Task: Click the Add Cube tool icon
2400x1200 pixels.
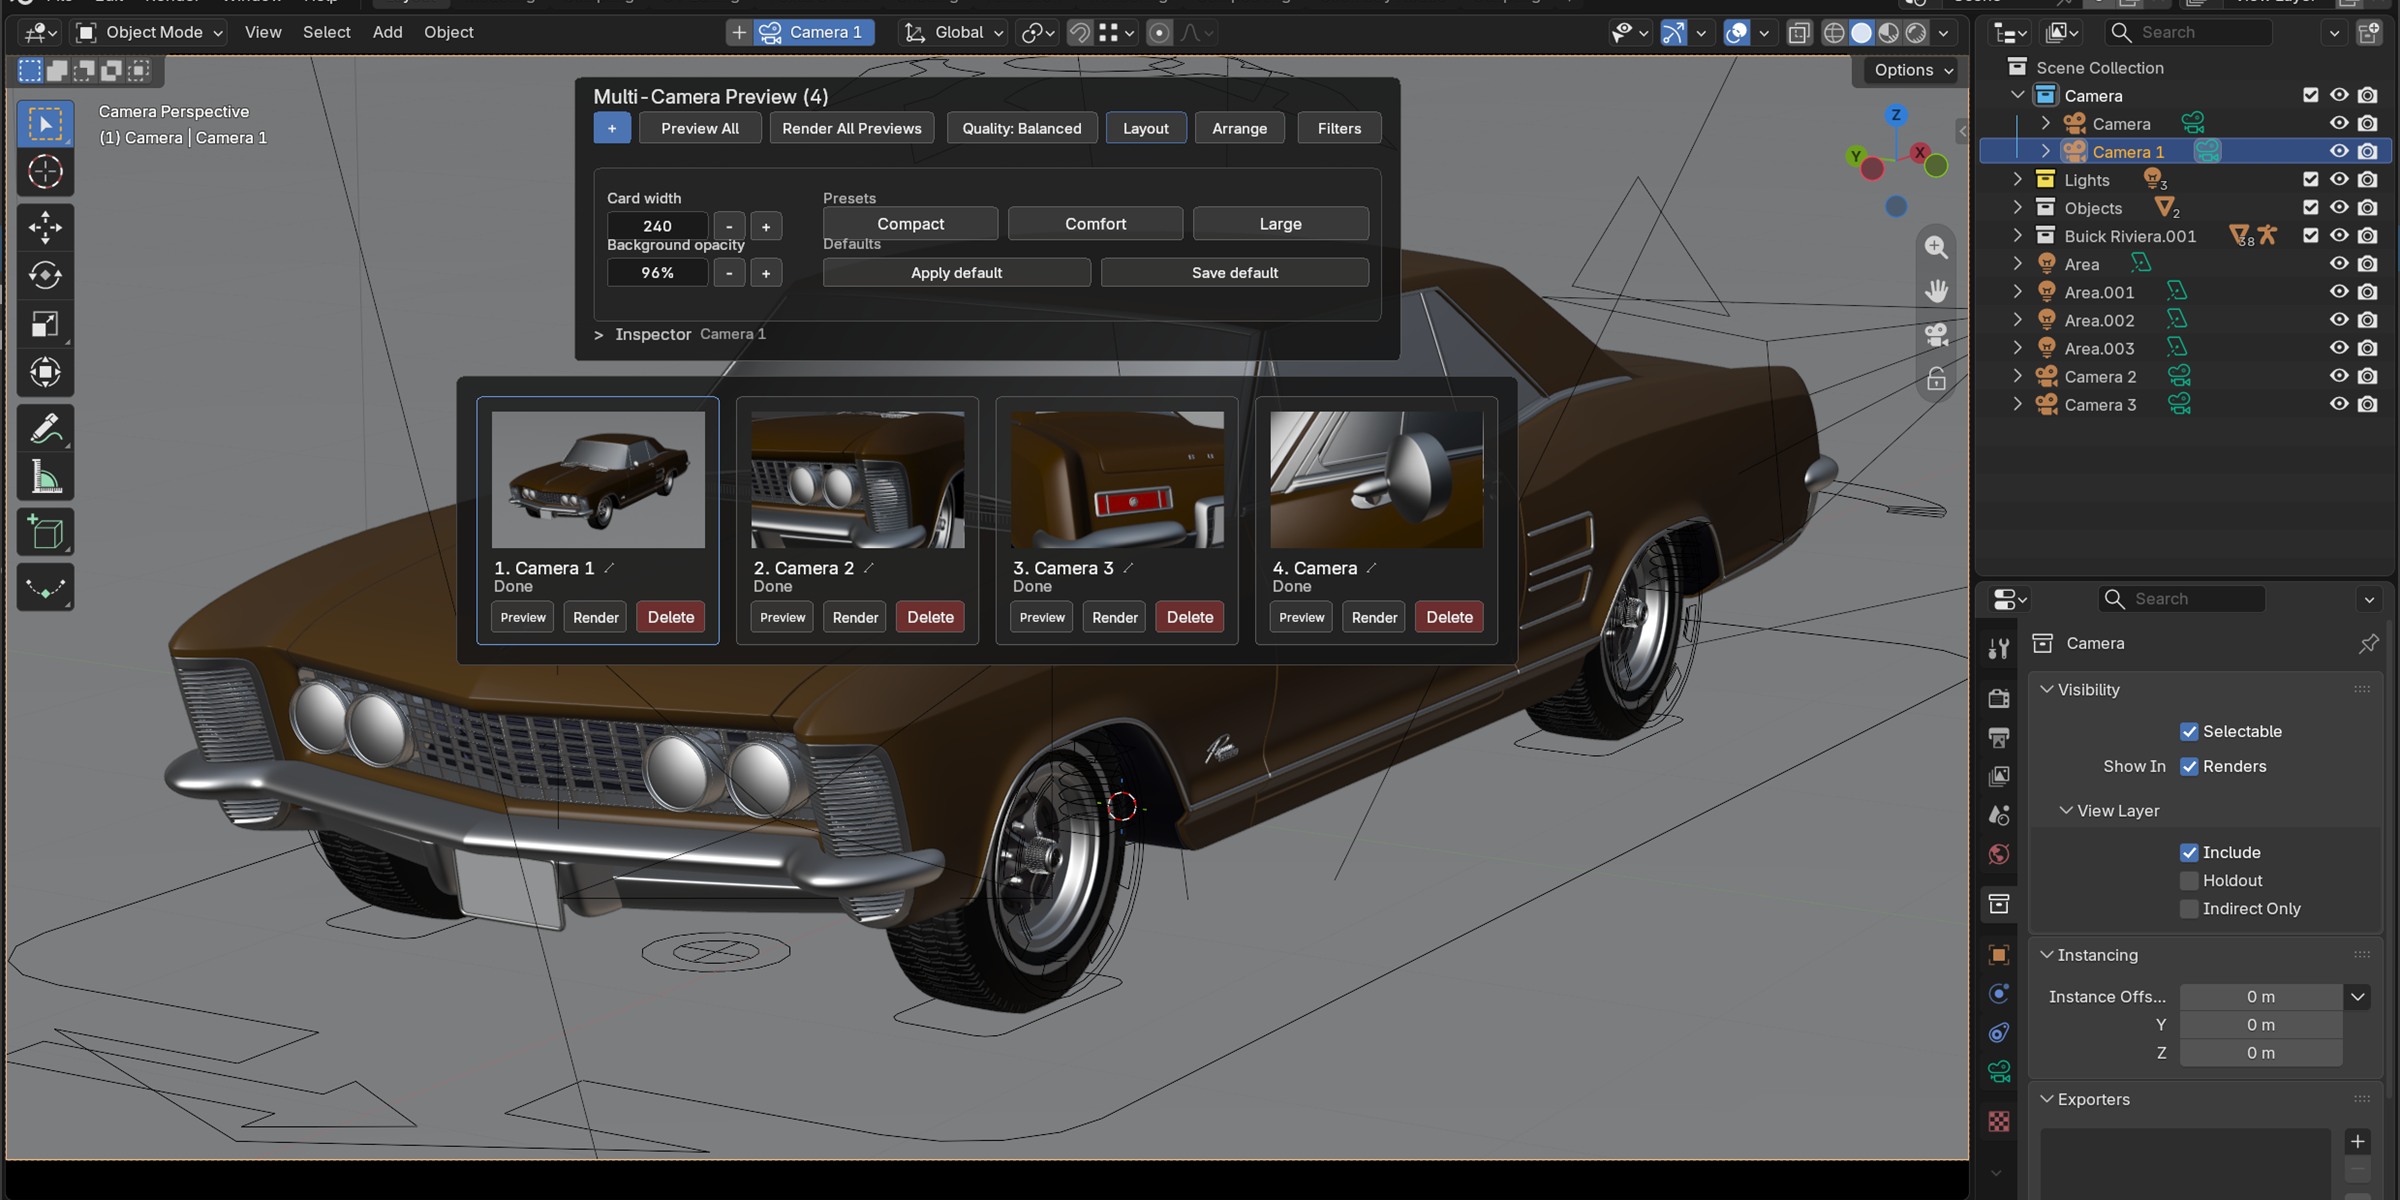Action: (x=45, y=532)
